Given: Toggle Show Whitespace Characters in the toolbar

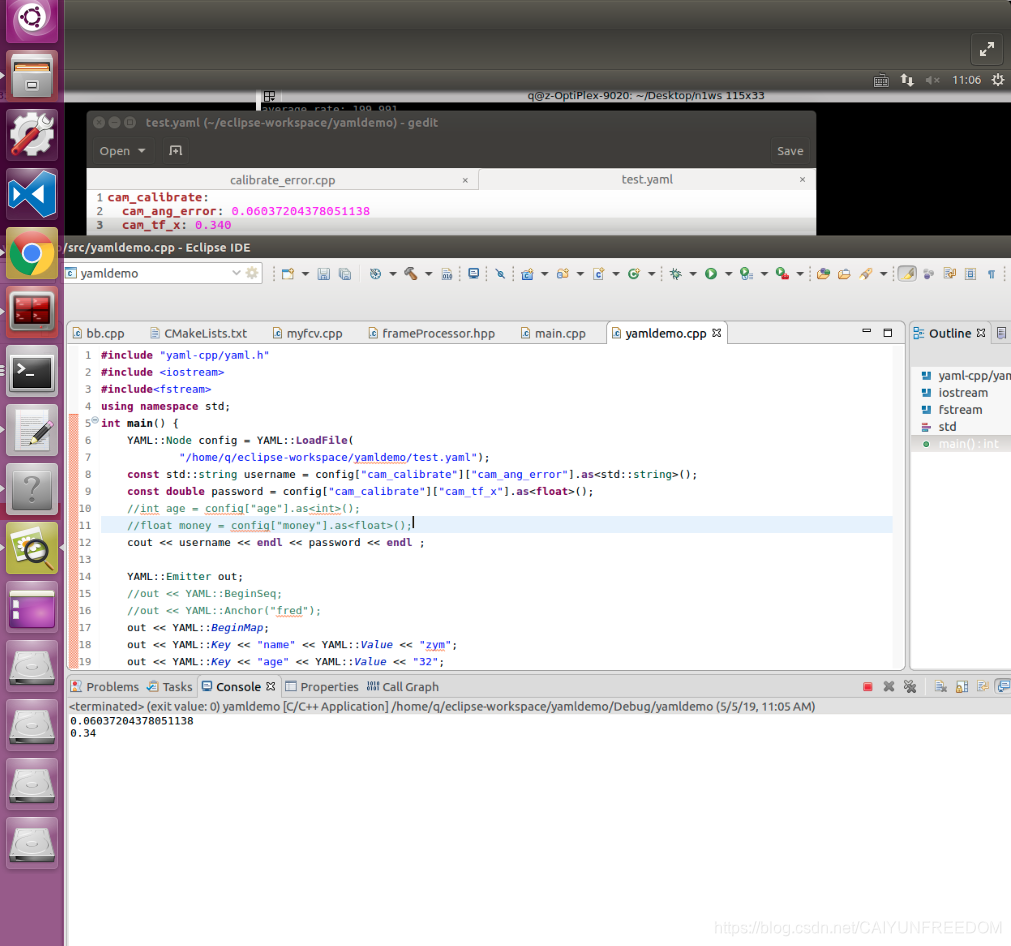Looking at the screenshot, I should pos(992,273).
